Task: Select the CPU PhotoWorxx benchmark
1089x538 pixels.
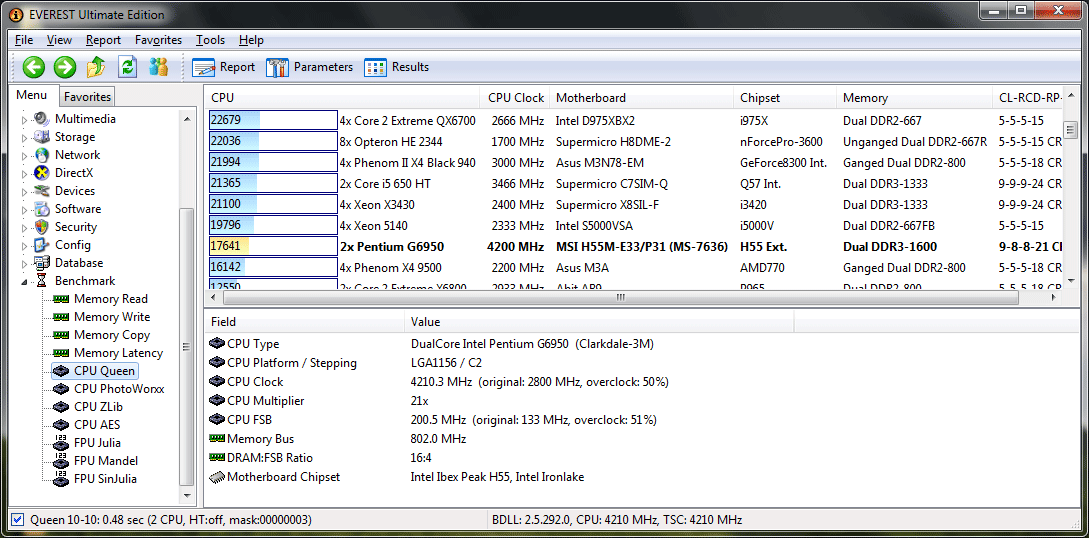Action: pos(118,389)
